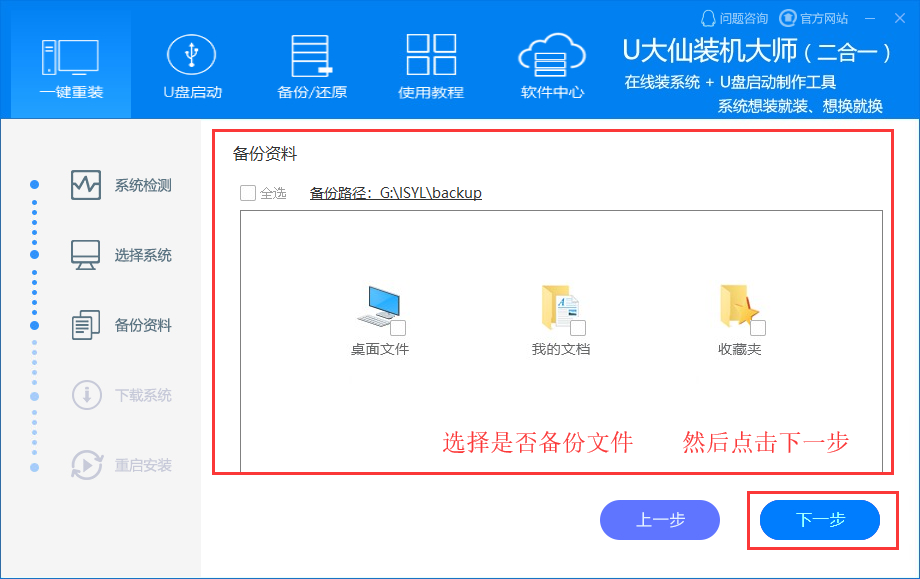920x579 pixels.
Task: Click the 选择系统 step label
Action: [x=143, y=255]
